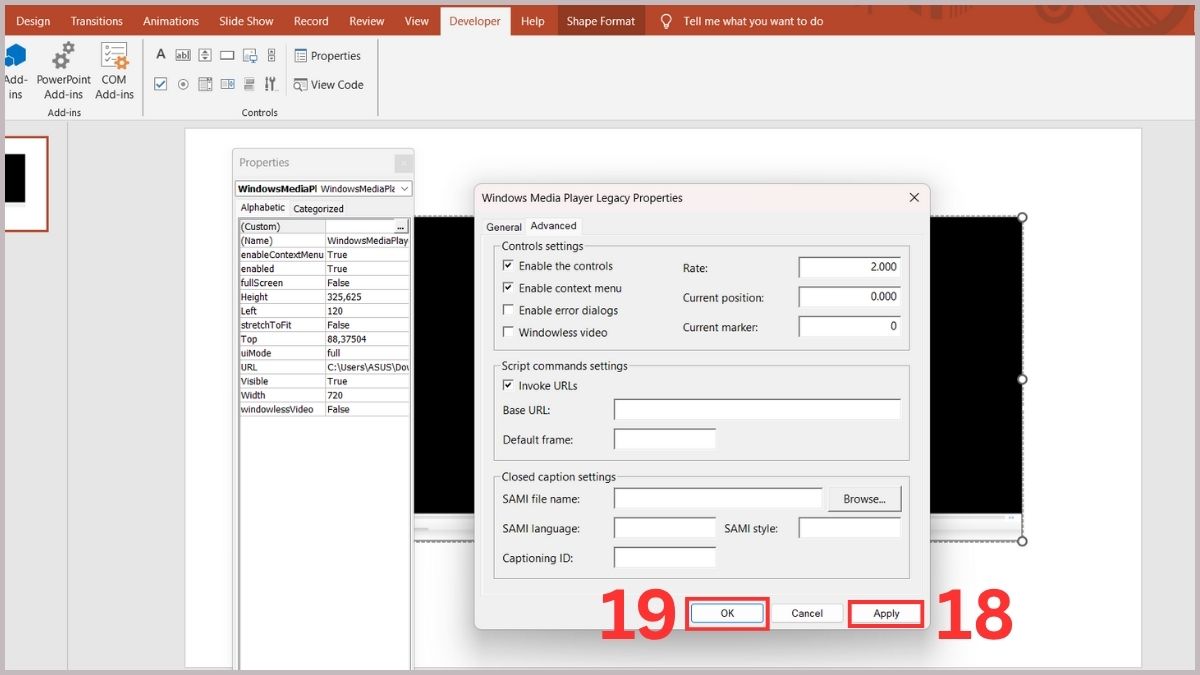Open the Developer ribbon tab
This screenshot has height=675, width=1200.
pyautogui.click(x=474, y=20)
